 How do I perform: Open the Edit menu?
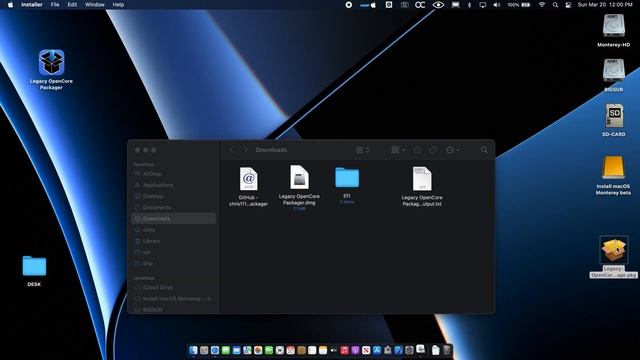72,5
